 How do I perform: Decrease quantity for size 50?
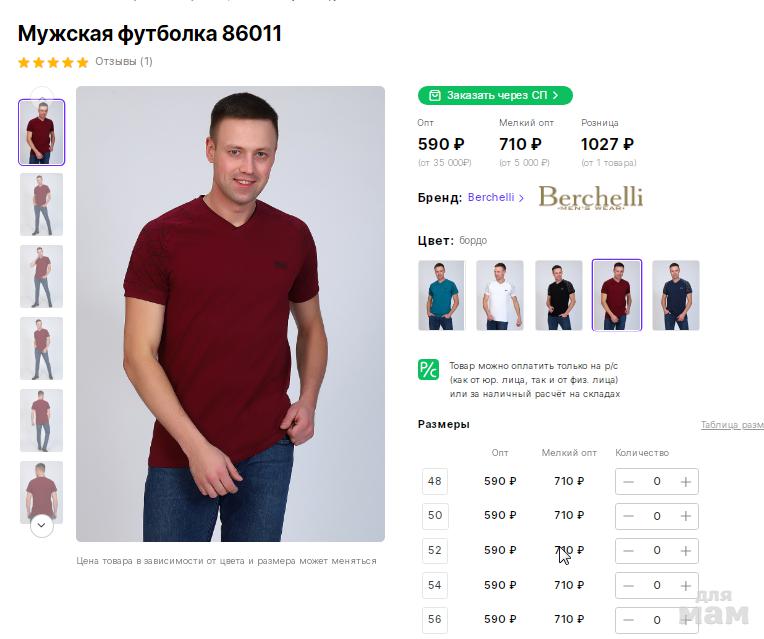click(628, 516)
